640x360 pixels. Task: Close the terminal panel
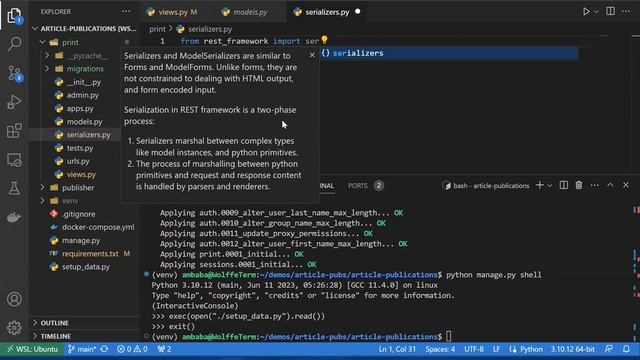pos(626,185)
